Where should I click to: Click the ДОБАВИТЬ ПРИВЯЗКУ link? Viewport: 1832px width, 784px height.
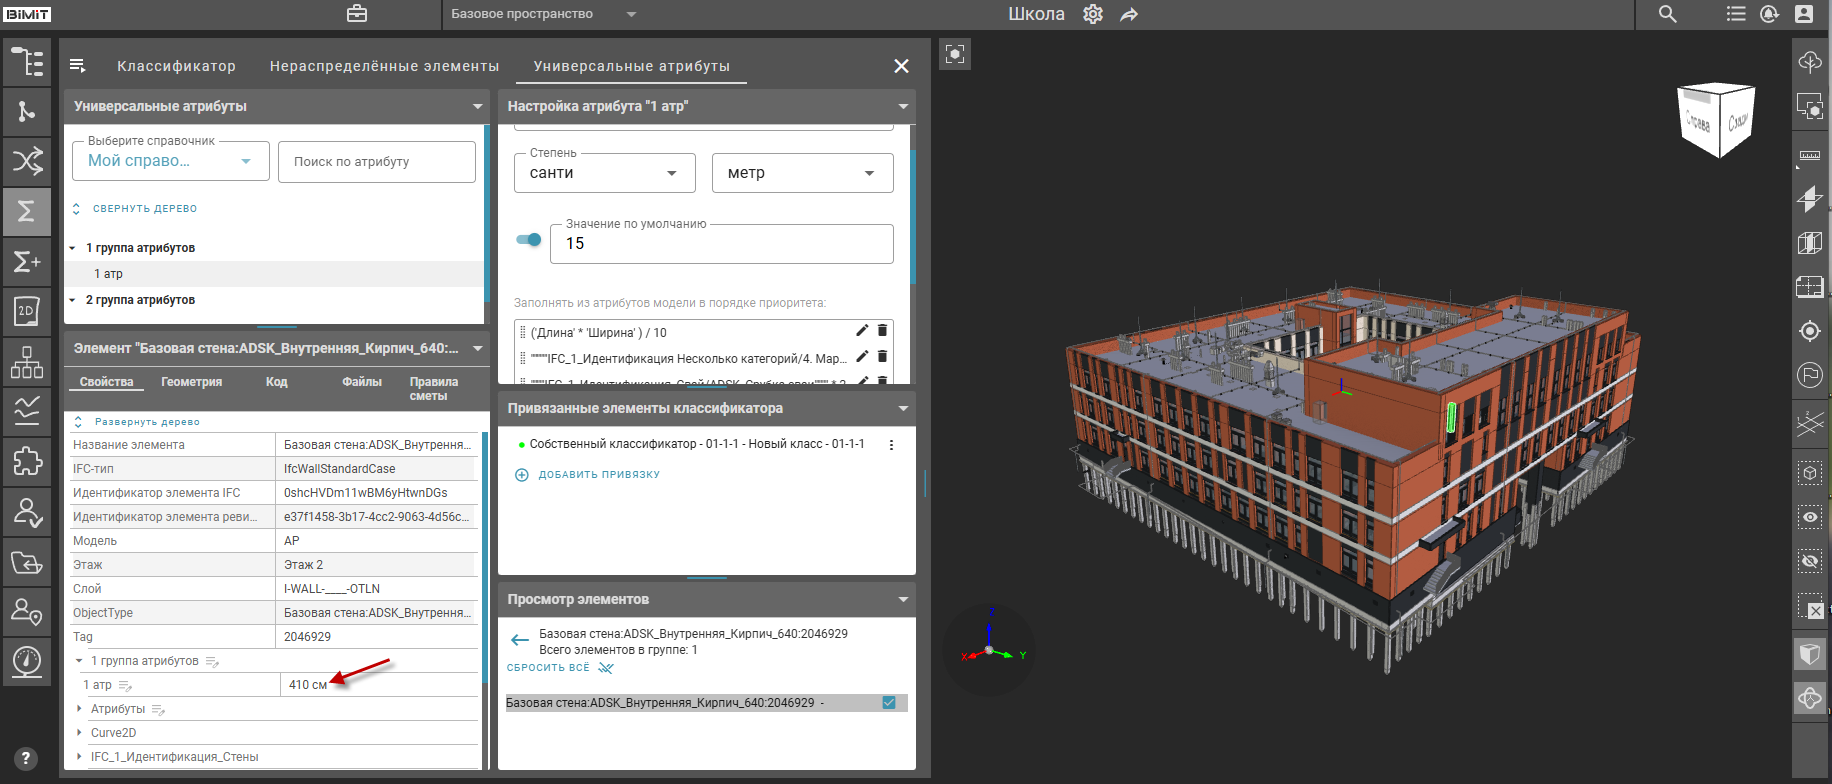point(598,475)
